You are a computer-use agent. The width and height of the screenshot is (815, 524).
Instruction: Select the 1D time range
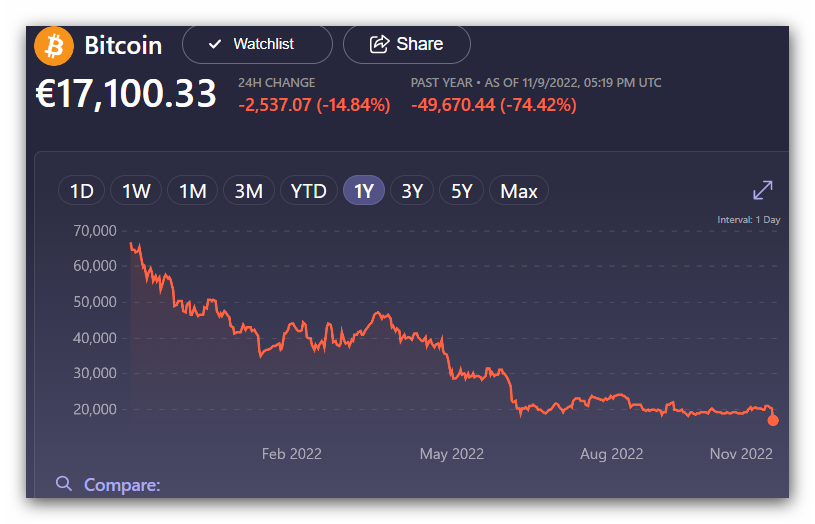click(81, 191)
